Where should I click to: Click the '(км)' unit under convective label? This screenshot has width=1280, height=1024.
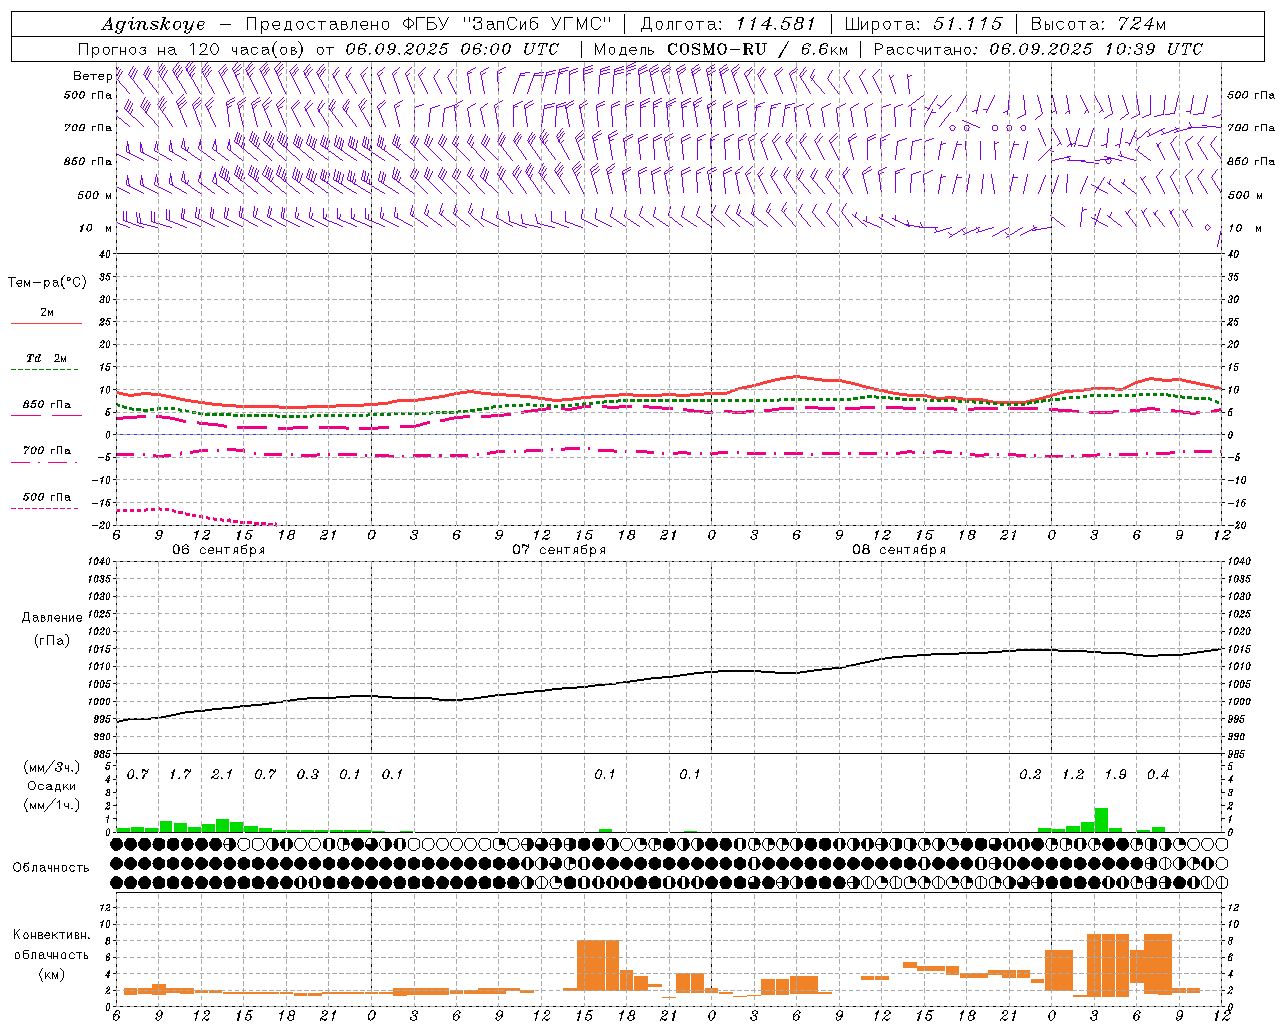pos(51,974)
